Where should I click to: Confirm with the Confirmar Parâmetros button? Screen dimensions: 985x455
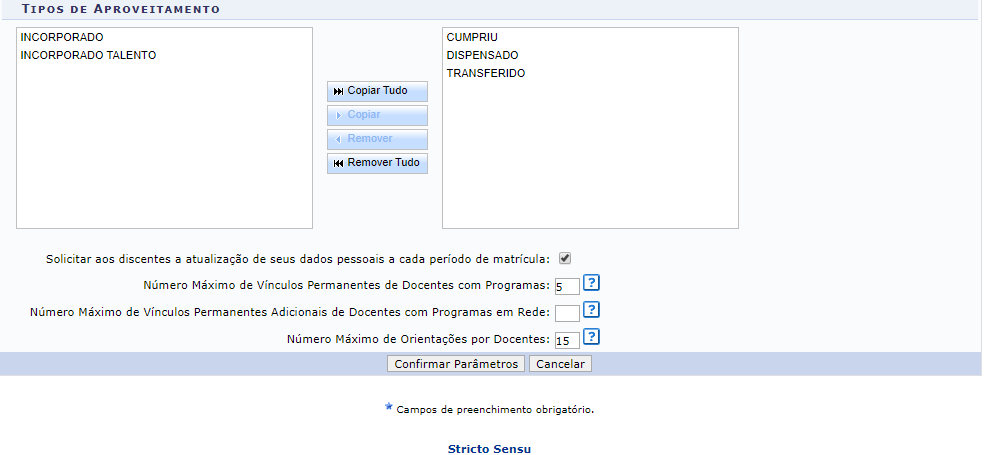(x=456, y=364)
